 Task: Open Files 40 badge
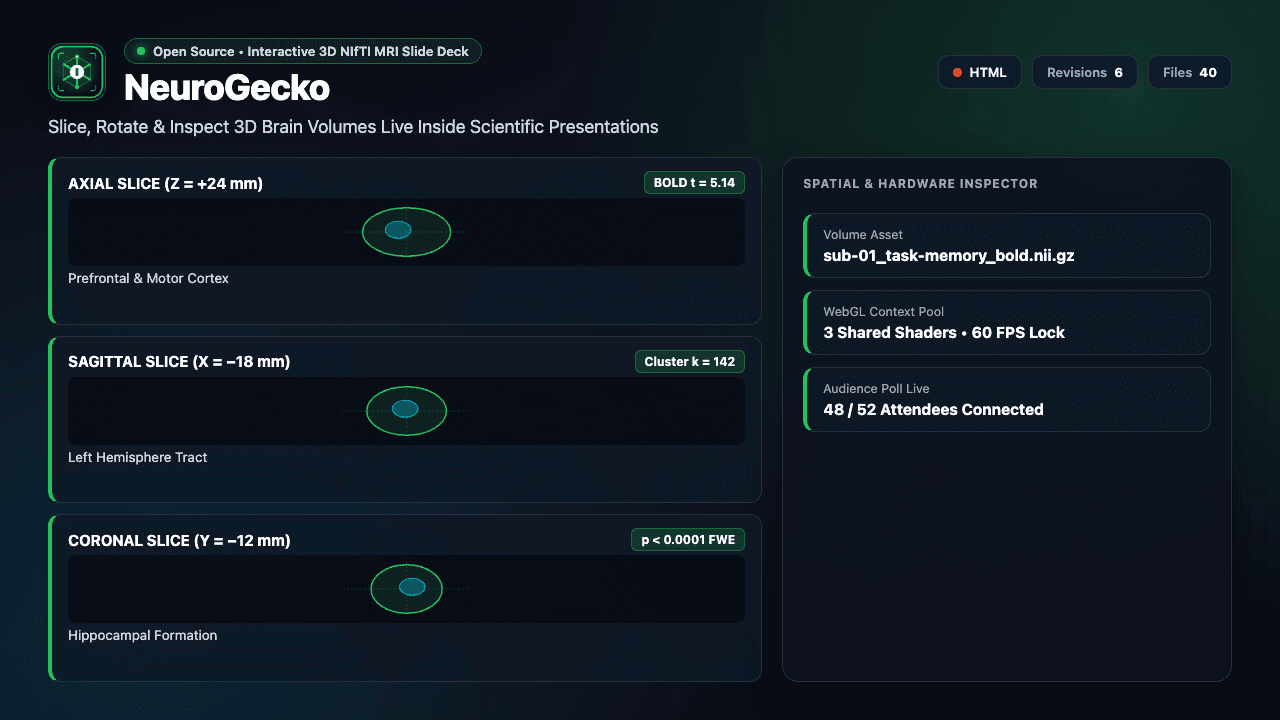point(1189,72)
